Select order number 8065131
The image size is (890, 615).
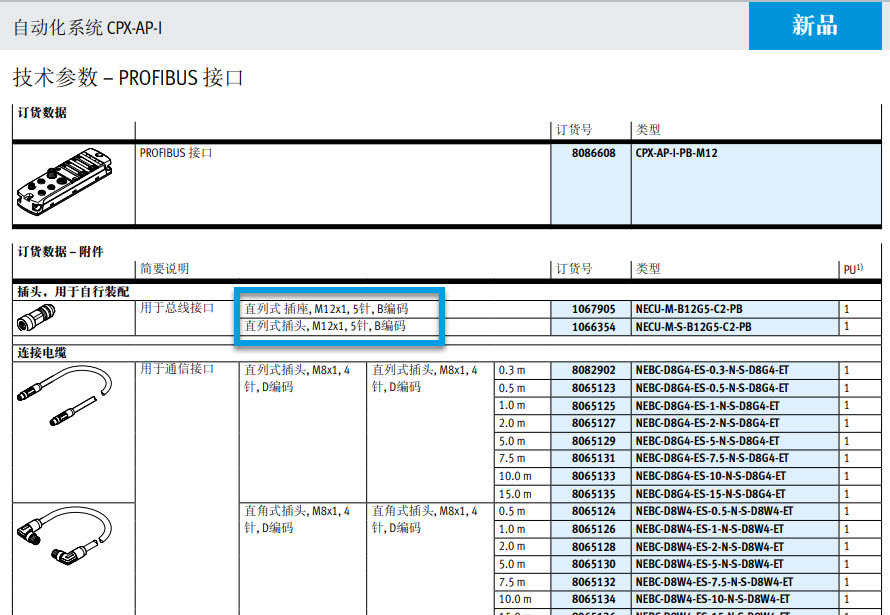[x=593, y=458]
